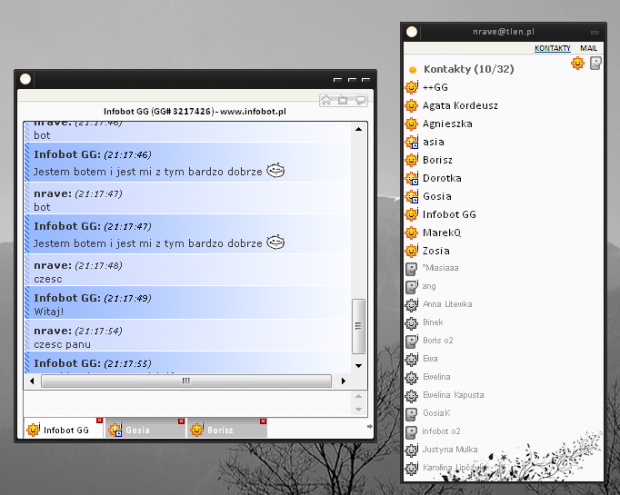The width and height of the screenshot is (620, 495).
Task: Click the away status icon beside Dorotka
Action: pyautogui.click(x=412, y=178)
